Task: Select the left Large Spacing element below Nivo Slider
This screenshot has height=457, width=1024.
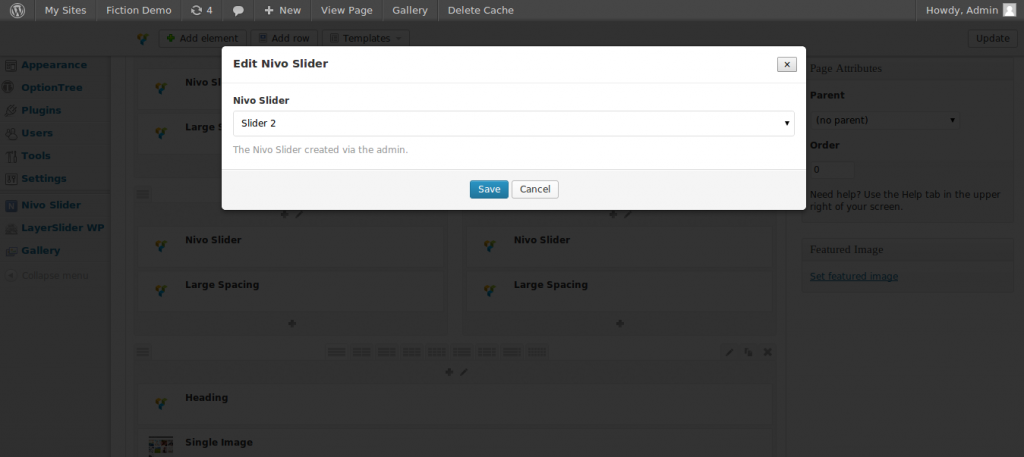Action: pos(291,292)
